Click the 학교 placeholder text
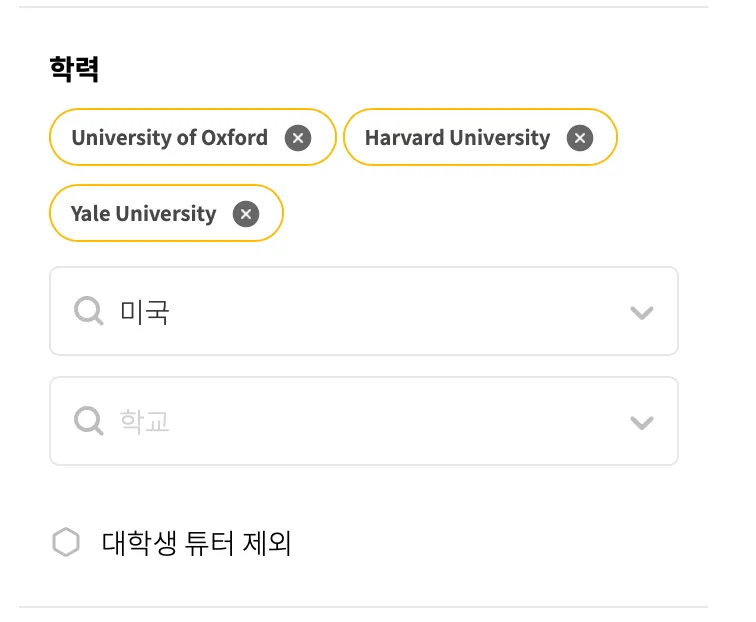 point(144,421)
